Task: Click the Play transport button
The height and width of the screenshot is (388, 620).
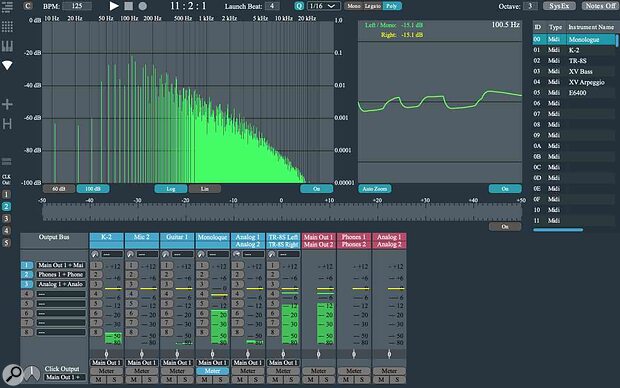Action: 114,6
